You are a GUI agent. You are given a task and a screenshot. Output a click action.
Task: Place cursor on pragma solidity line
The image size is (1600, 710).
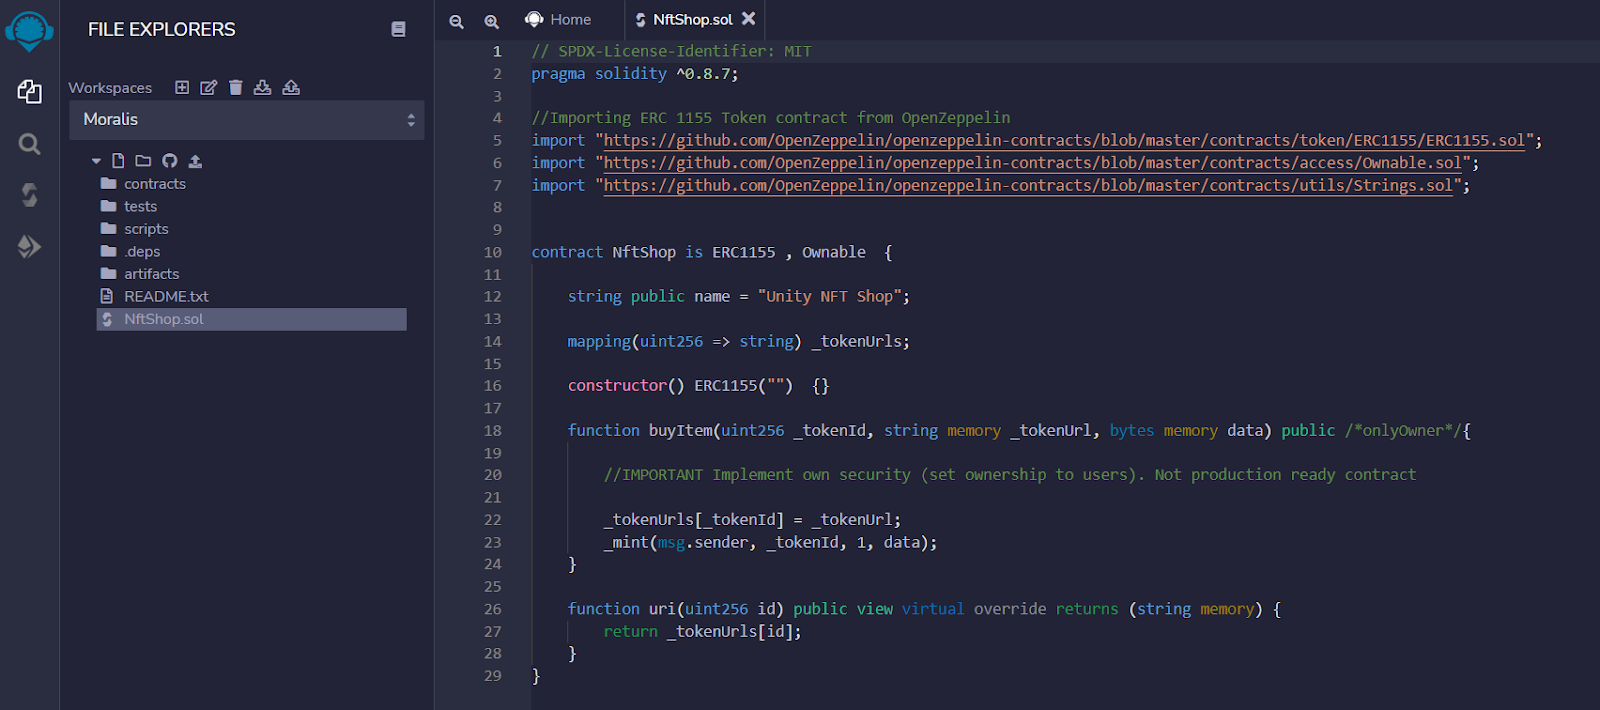pyautogui.click(x=635, y=74)
